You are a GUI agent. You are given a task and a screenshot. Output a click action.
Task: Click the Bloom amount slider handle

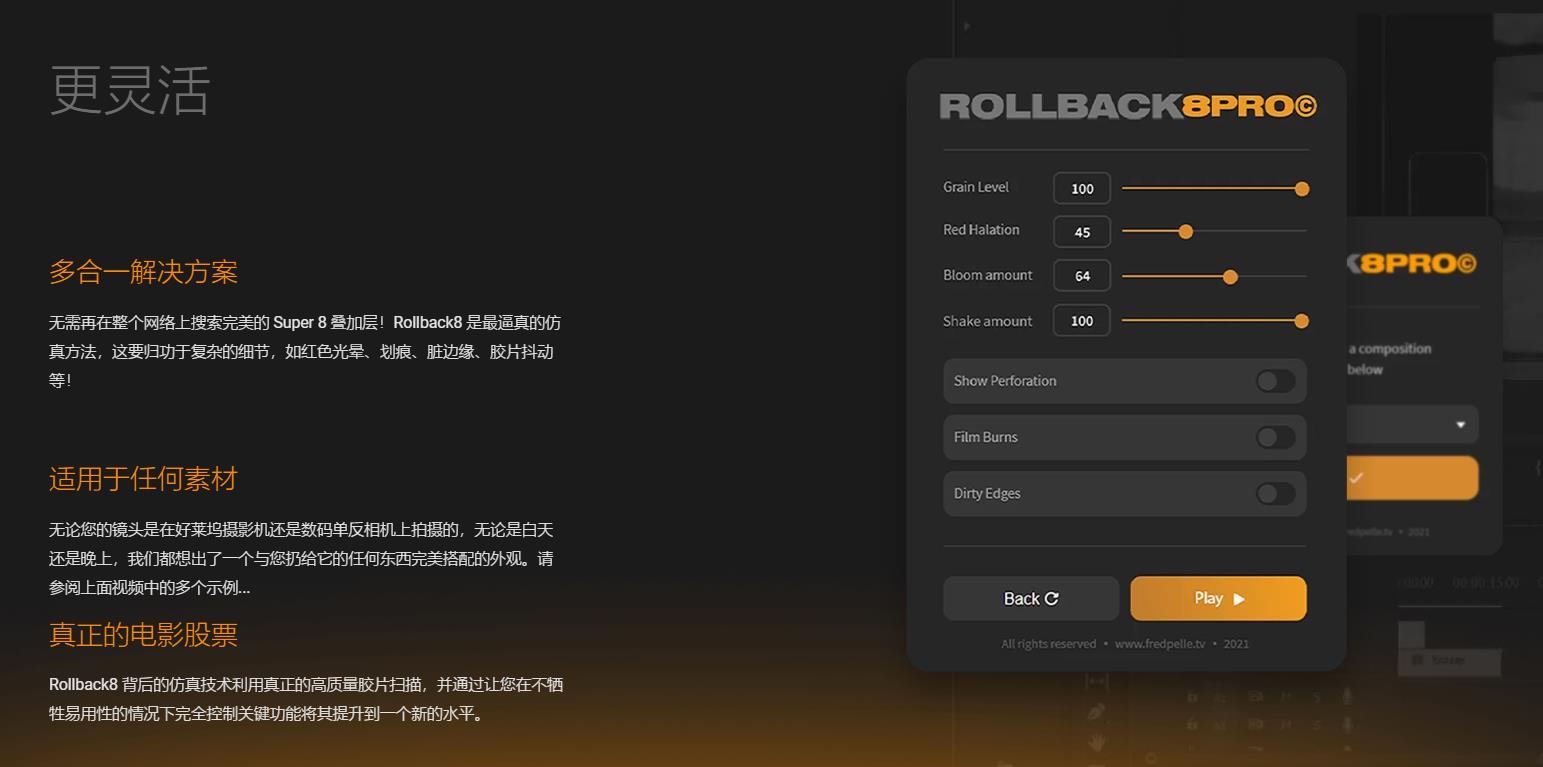point(1230,276)
